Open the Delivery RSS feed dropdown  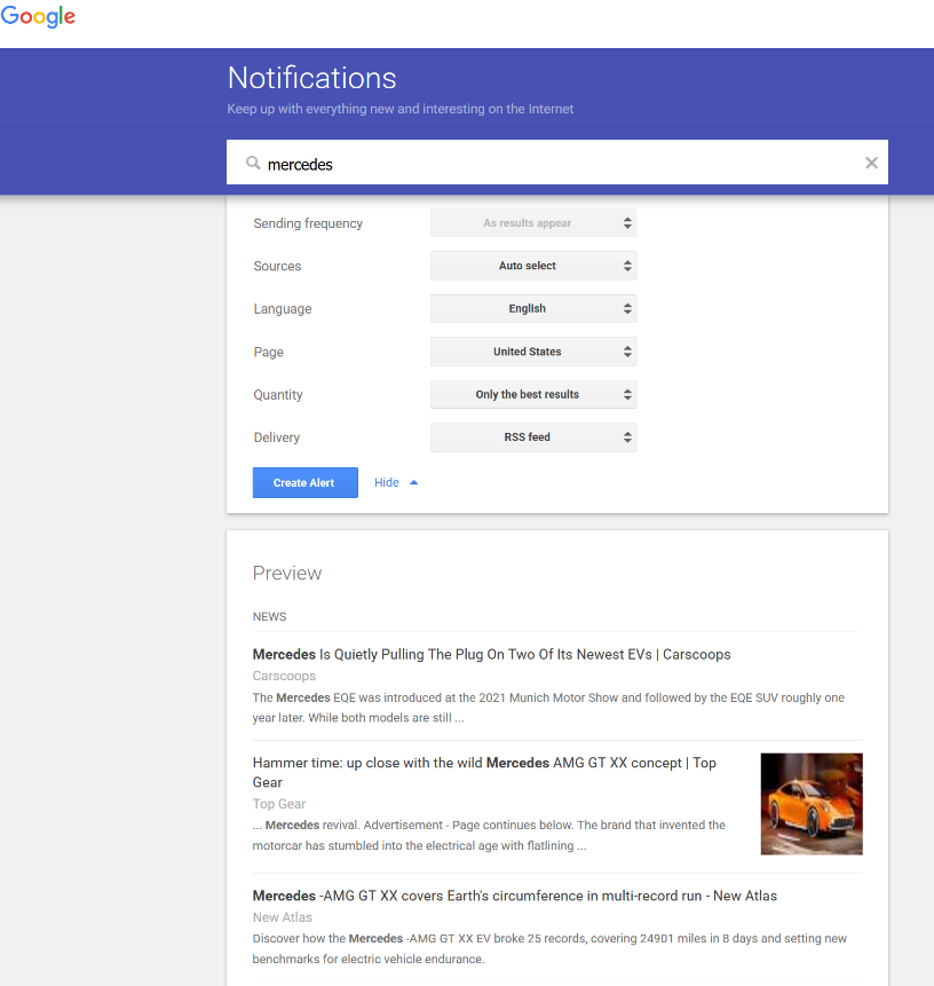(533, 437)
